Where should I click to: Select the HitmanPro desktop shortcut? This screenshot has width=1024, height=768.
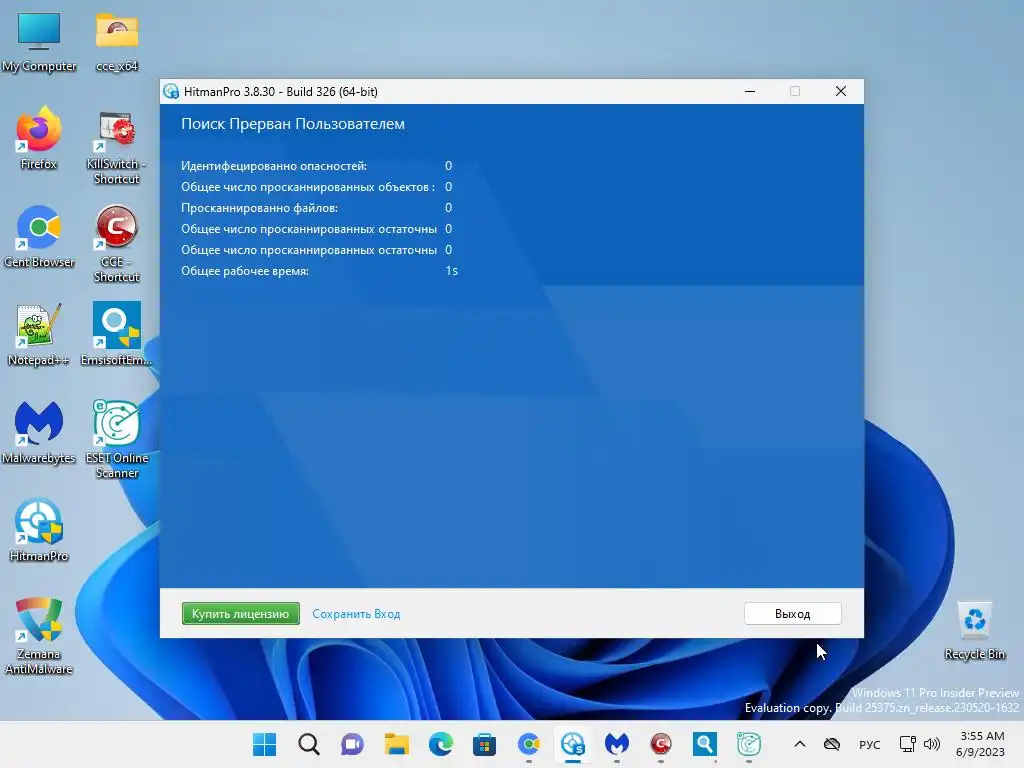coord(39,530)
